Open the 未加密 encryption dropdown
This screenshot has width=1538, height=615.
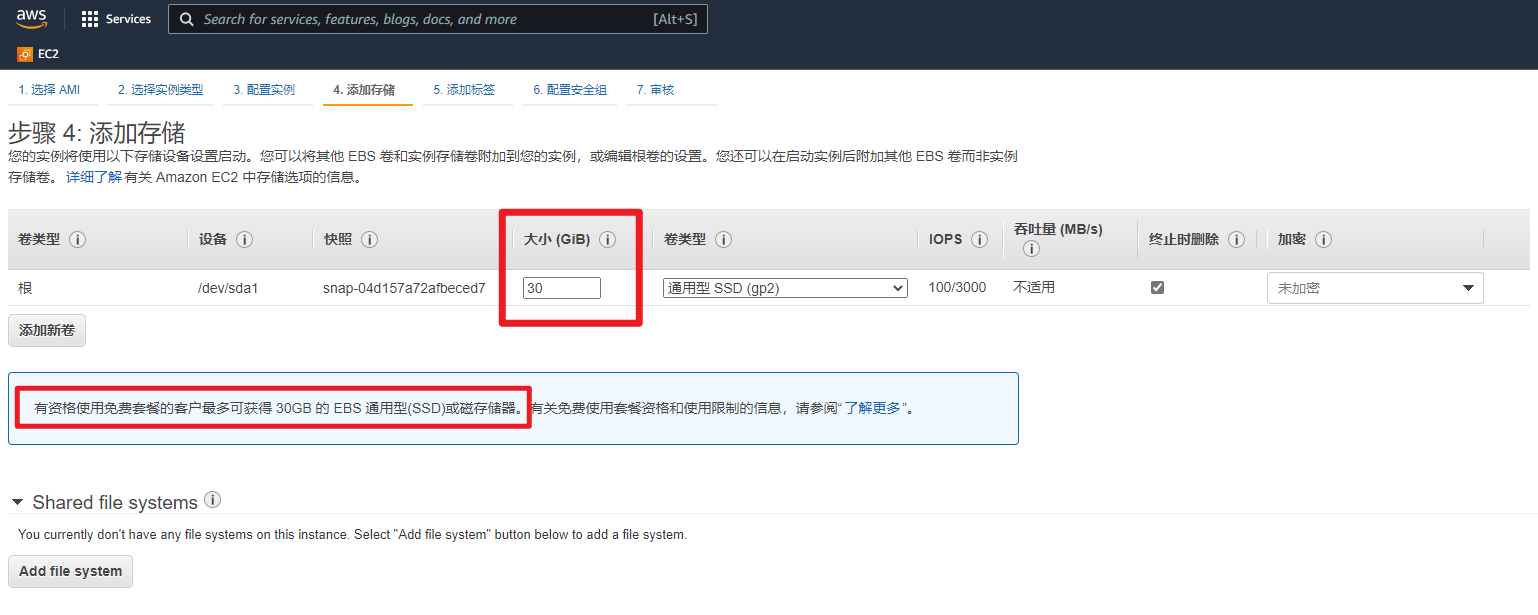pos(1375,288)
